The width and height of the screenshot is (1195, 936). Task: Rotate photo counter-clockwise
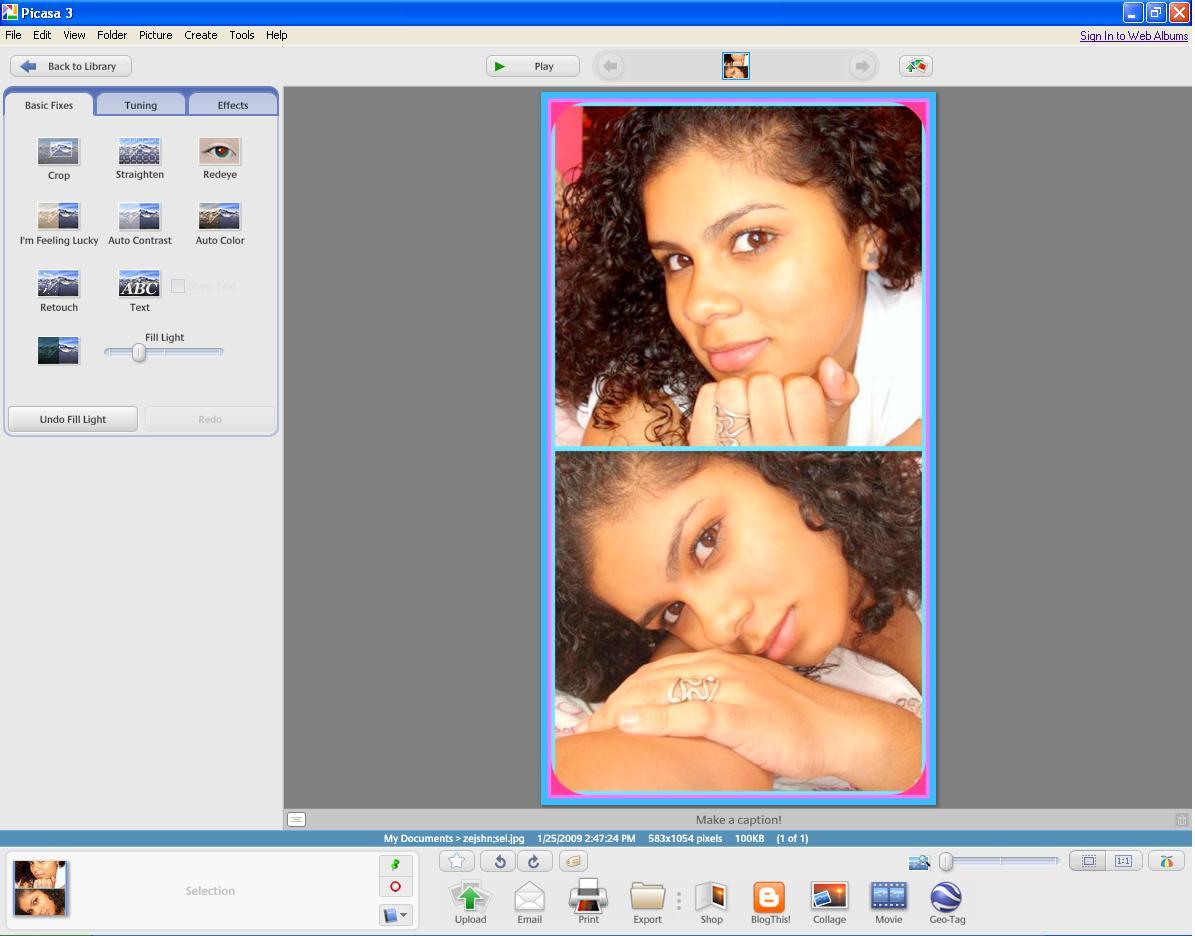click(498, 861)
